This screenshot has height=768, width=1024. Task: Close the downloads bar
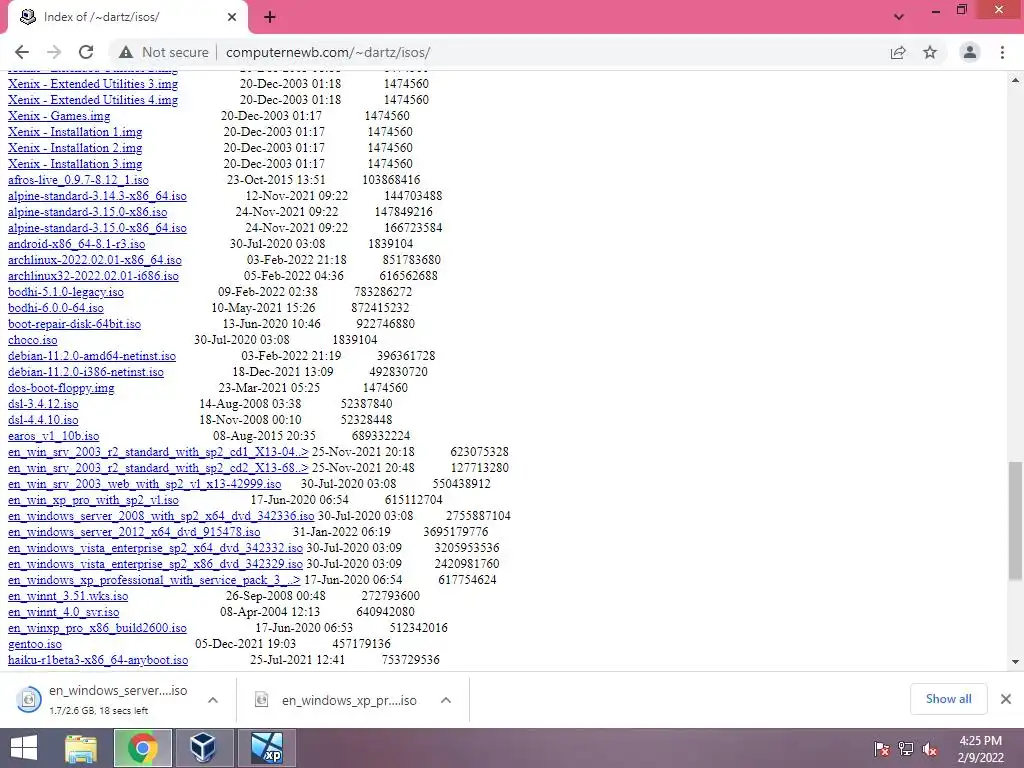point(1006,699)
